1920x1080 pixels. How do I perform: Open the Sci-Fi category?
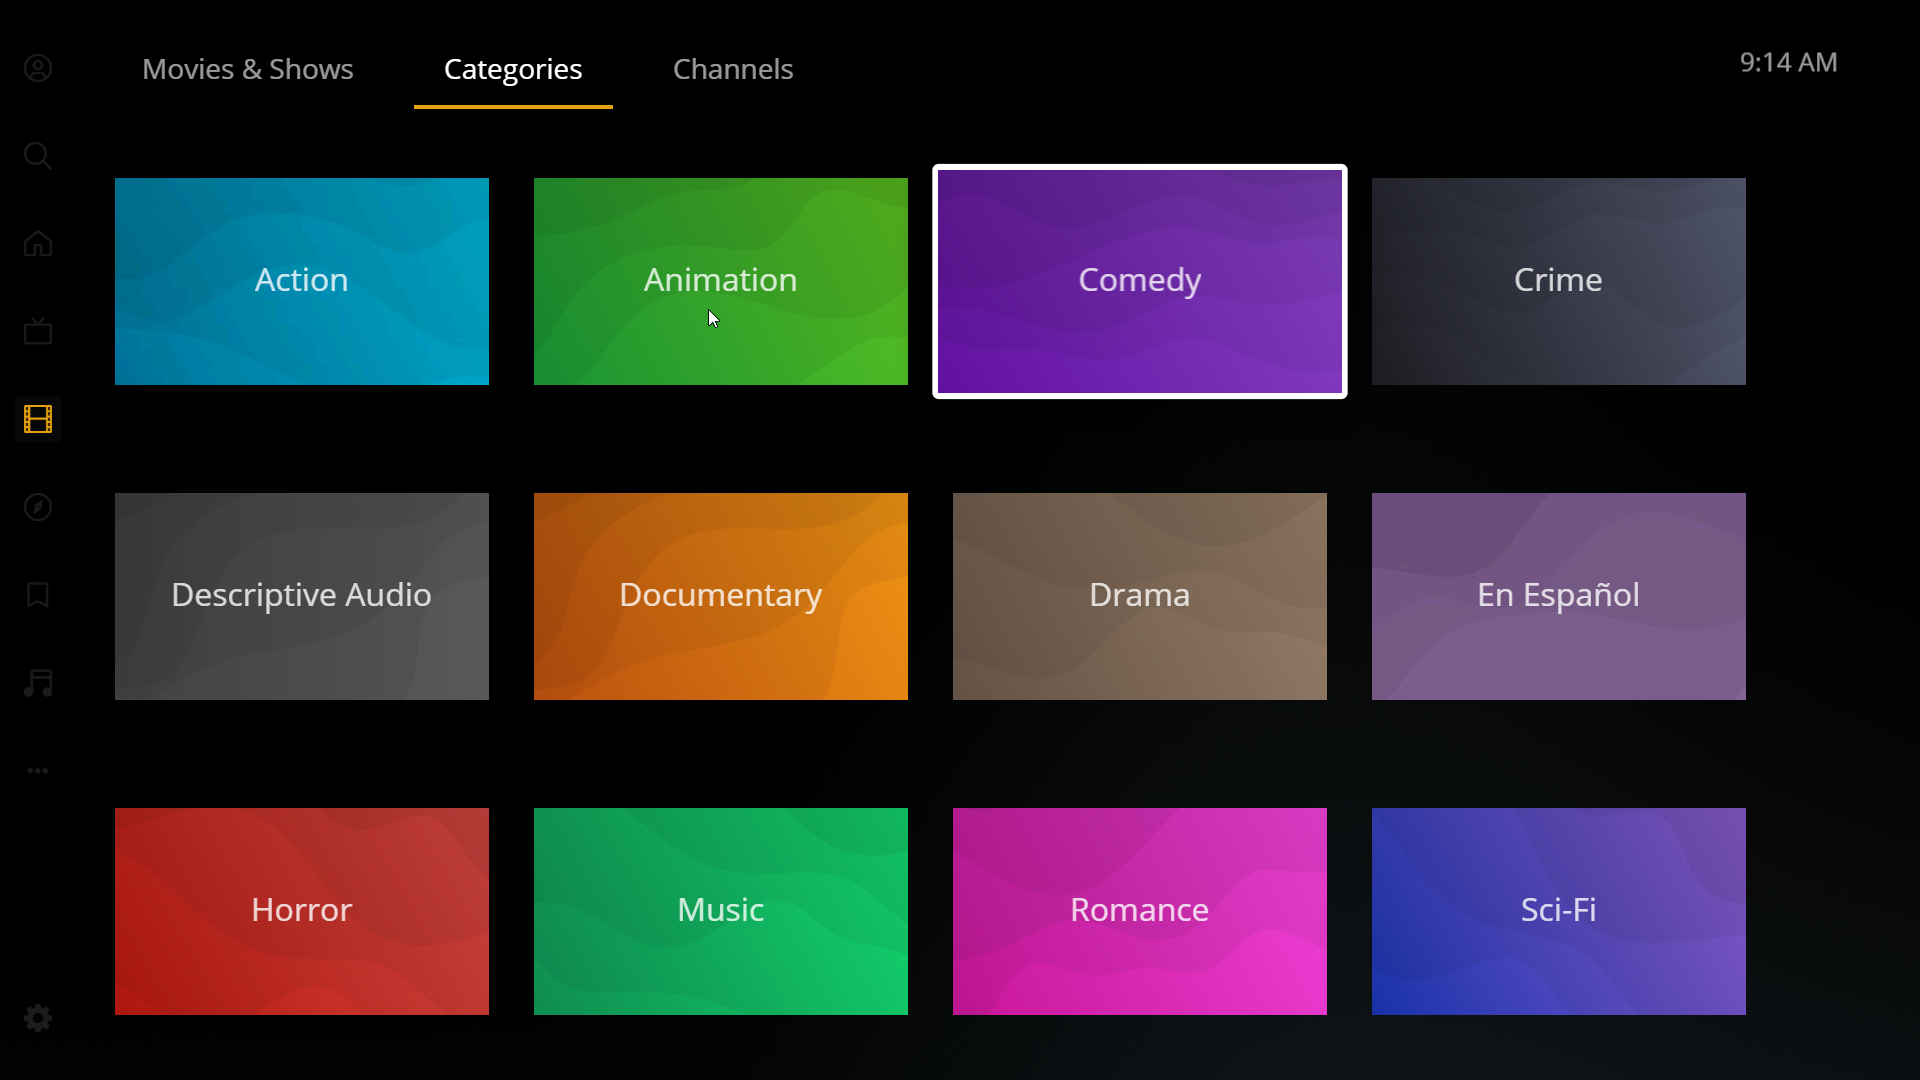1558,911
